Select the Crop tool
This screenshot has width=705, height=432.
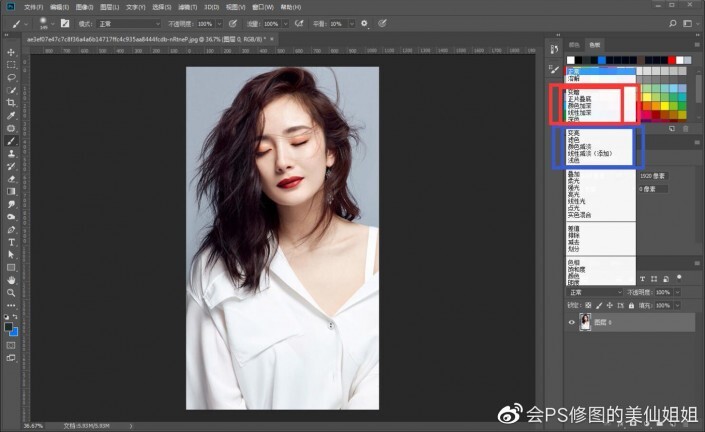tap(11, 102)
